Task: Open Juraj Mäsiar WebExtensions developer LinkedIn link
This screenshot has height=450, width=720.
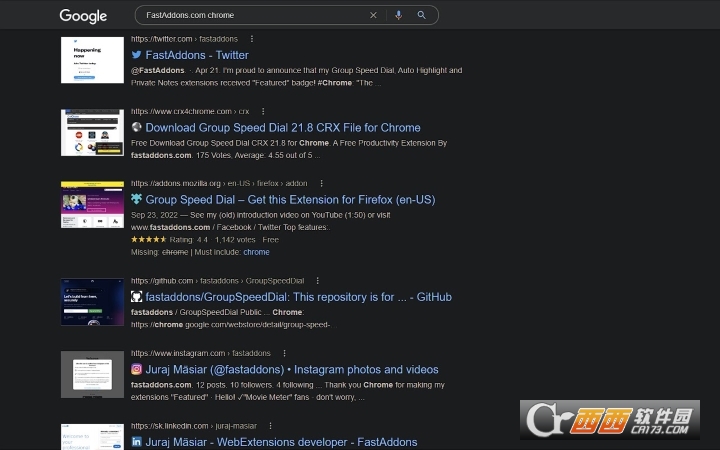Action: coord(281,442)
